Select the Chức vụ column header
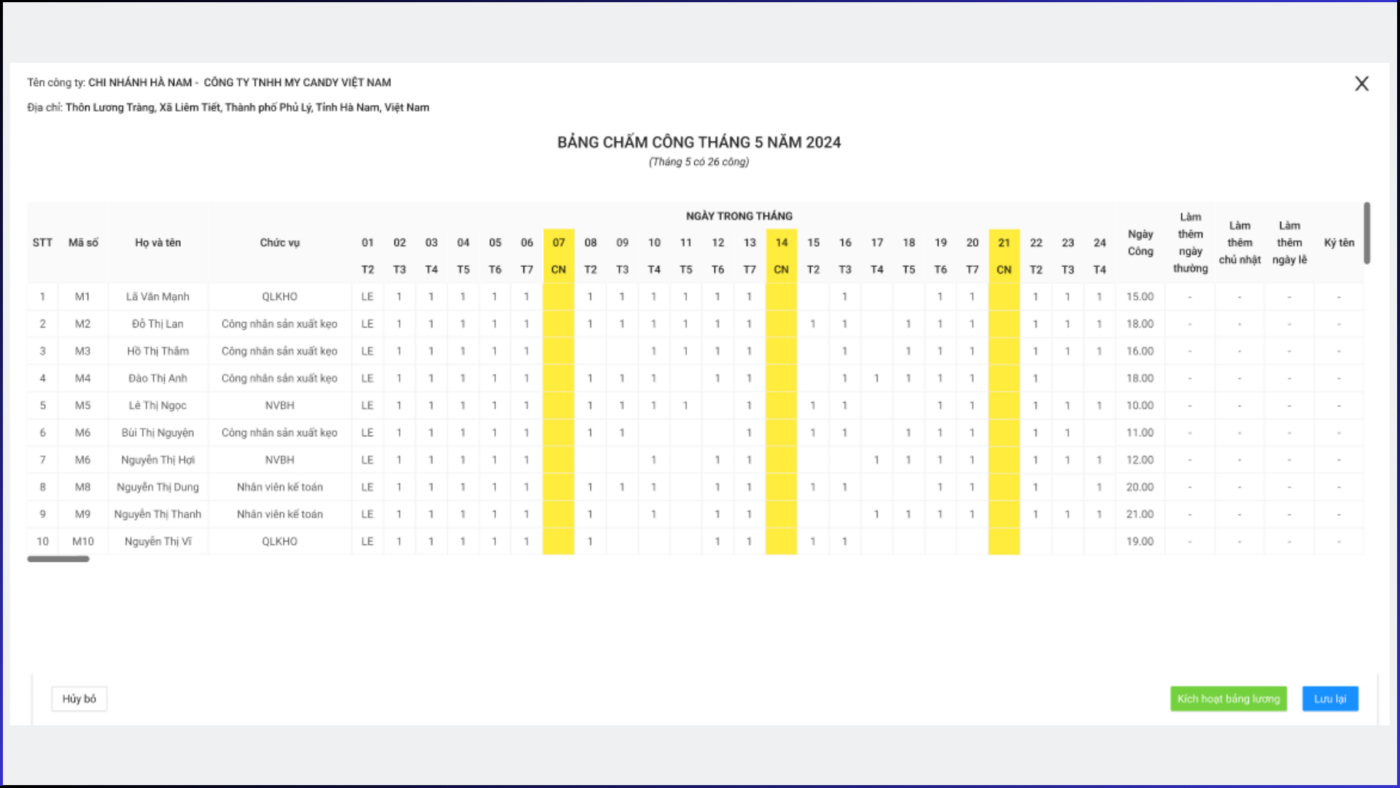Screen dimensions: 1400x788 [280, 243]
